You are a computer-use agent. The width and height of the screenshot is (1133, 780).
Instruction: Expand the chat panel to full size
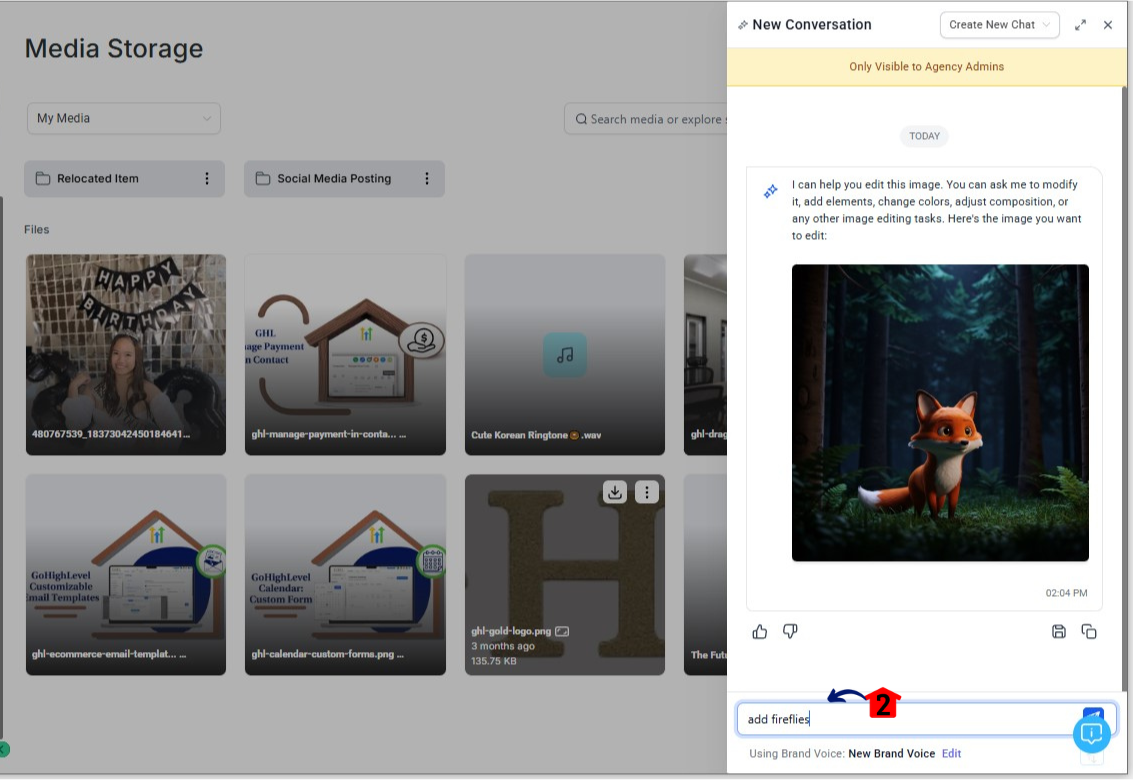point(1080,25)
